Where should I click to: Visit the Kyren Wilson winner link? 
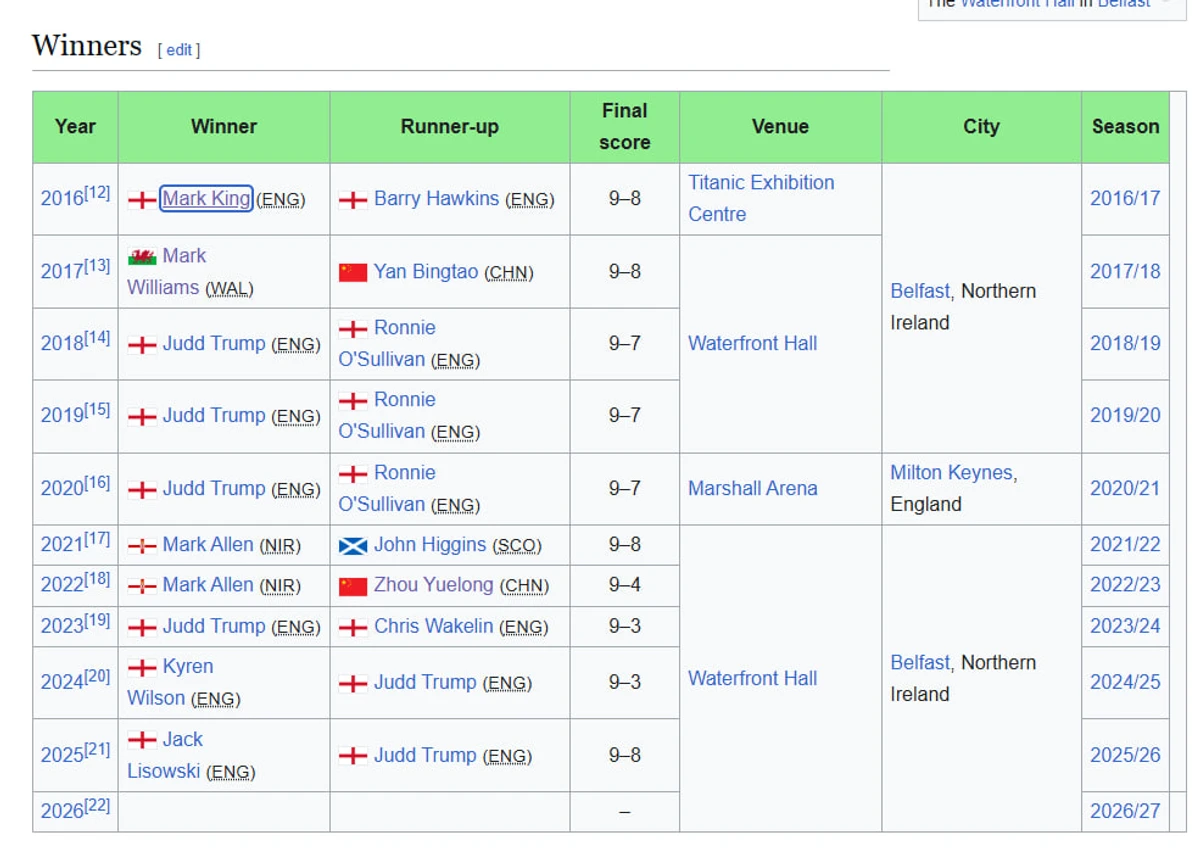point(170,682)
